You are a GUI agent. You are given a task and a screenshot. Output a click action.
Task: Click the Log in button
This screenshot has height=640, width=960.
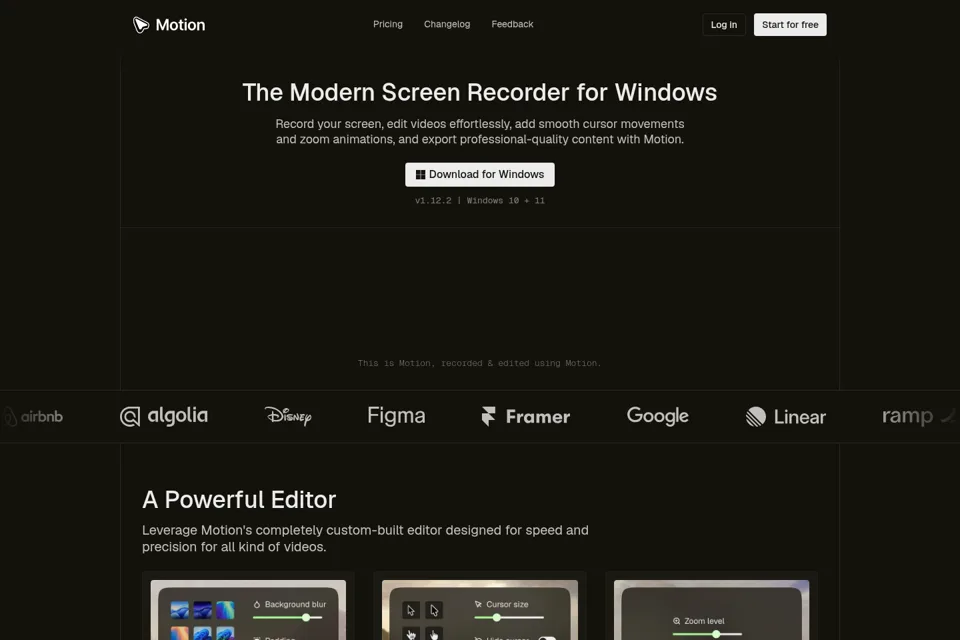pyautogui.click(x=724, y=24)
